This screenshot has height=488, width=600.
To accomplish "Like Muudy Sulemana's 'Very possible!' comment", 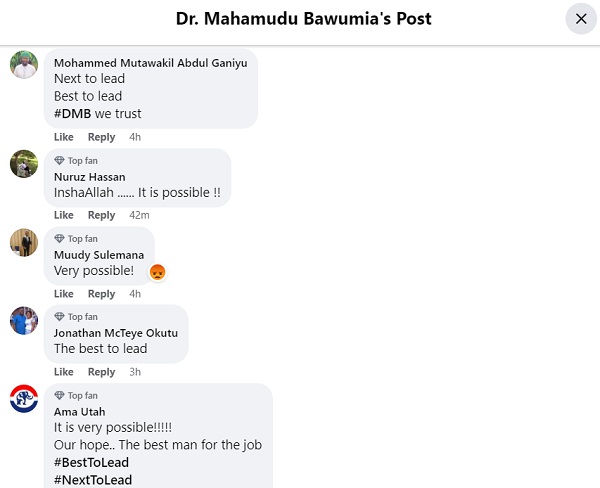I will (64, 294).
